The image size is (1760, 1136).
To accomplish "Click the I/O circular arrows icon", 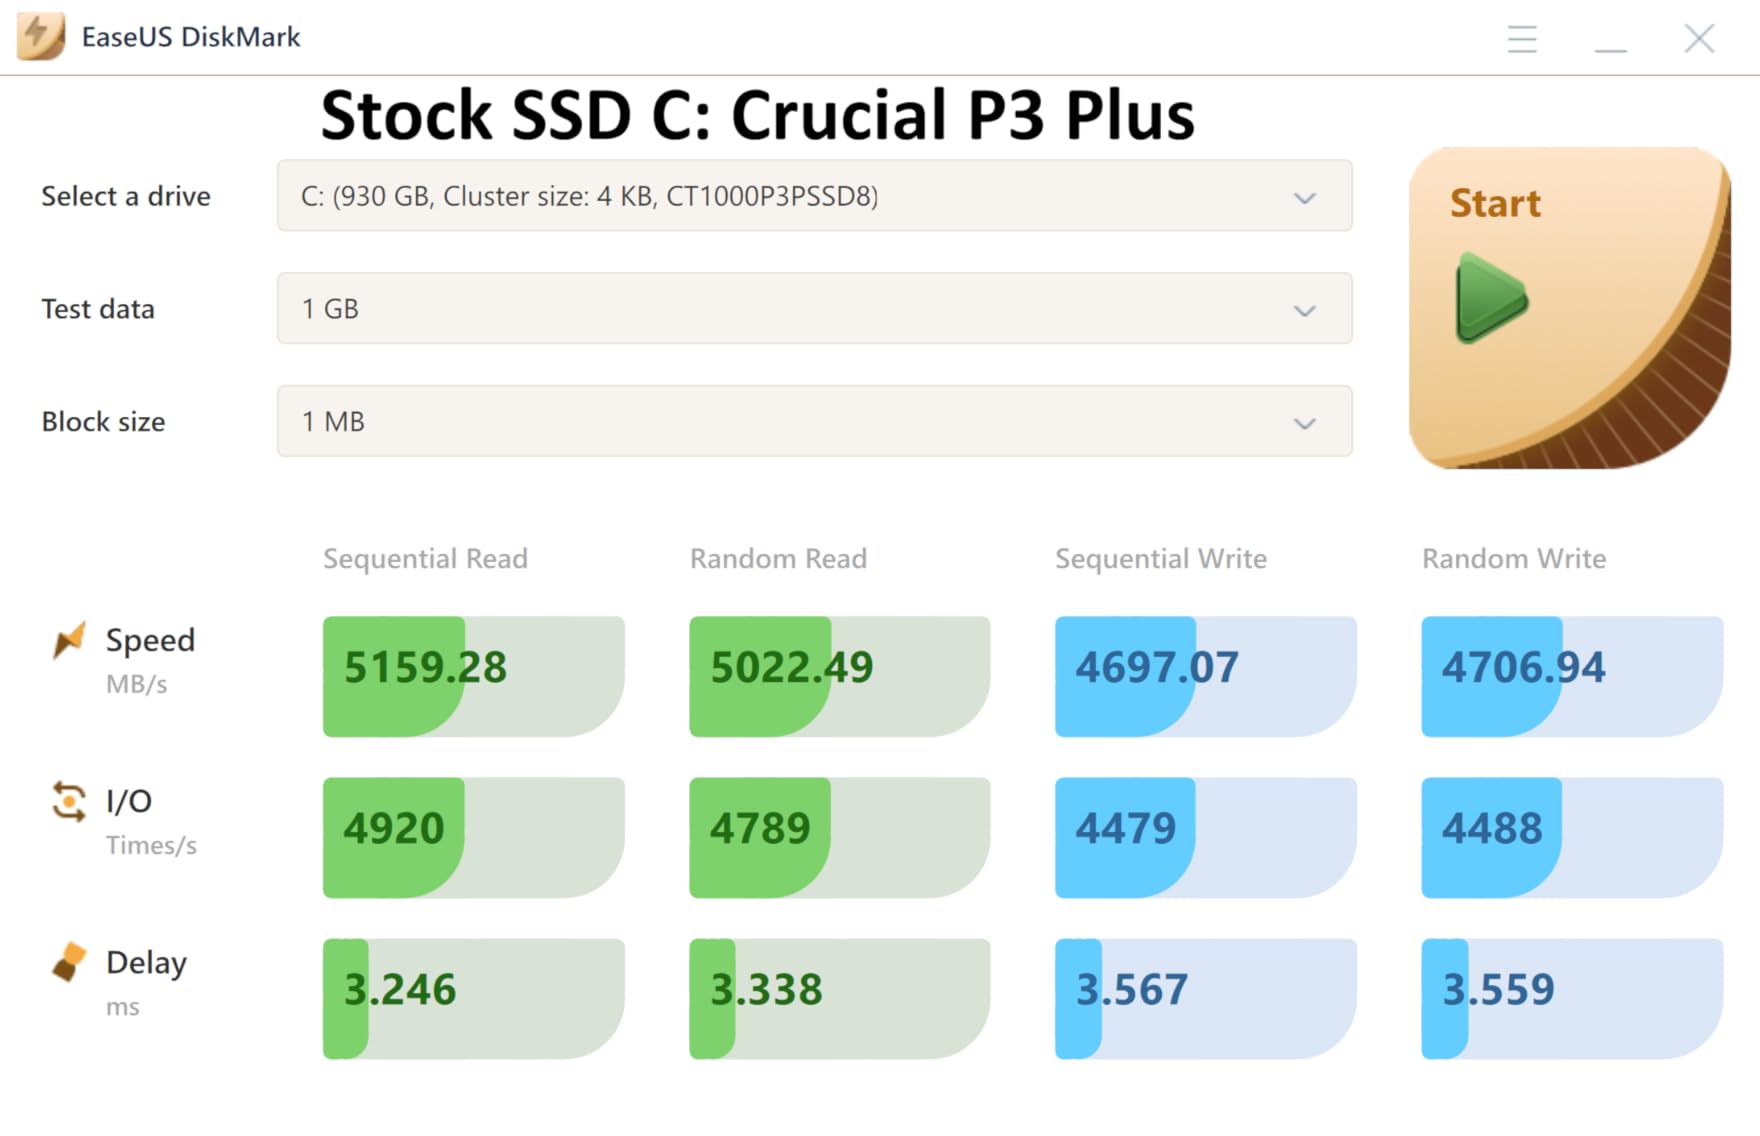I will (x=66, y=801).
